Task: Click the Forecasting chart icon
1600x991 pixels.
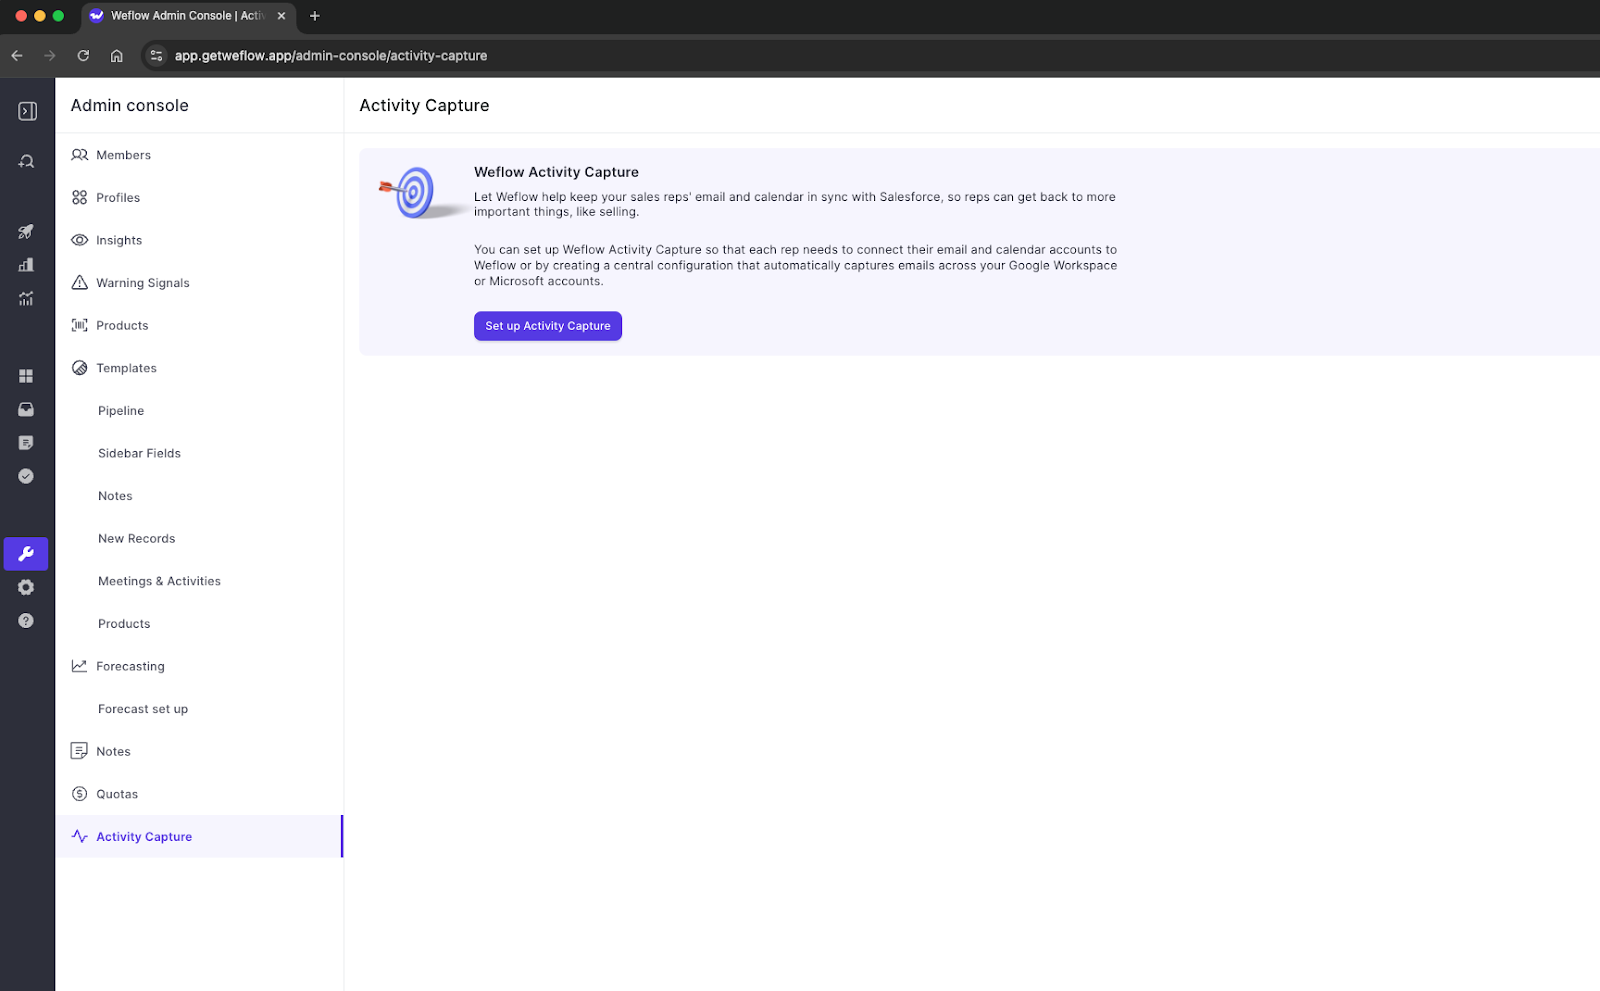Action: point(80,666)
